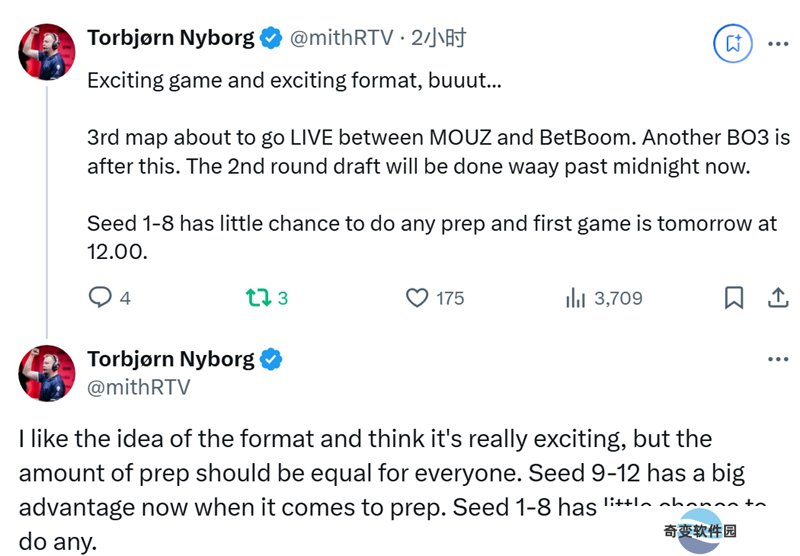The height and width of the screenshot is (556, 800).
Task: Like the first tweet with heart icon
Action: pos(417,298)
